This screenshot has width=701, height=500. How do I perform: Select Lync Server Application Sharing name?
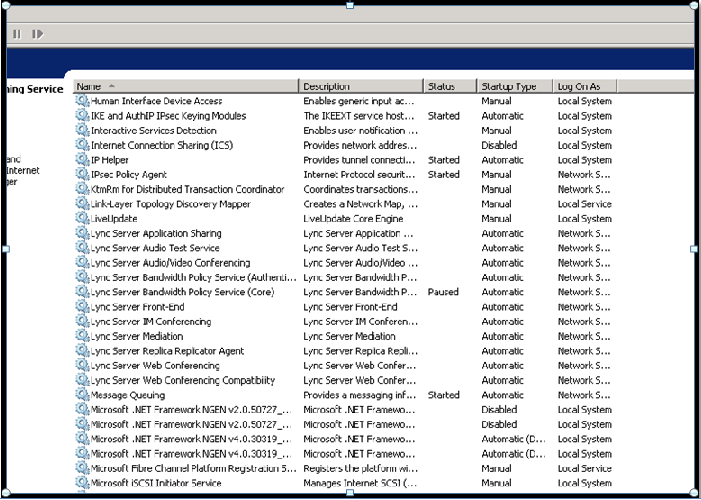(x=156, y=233)
